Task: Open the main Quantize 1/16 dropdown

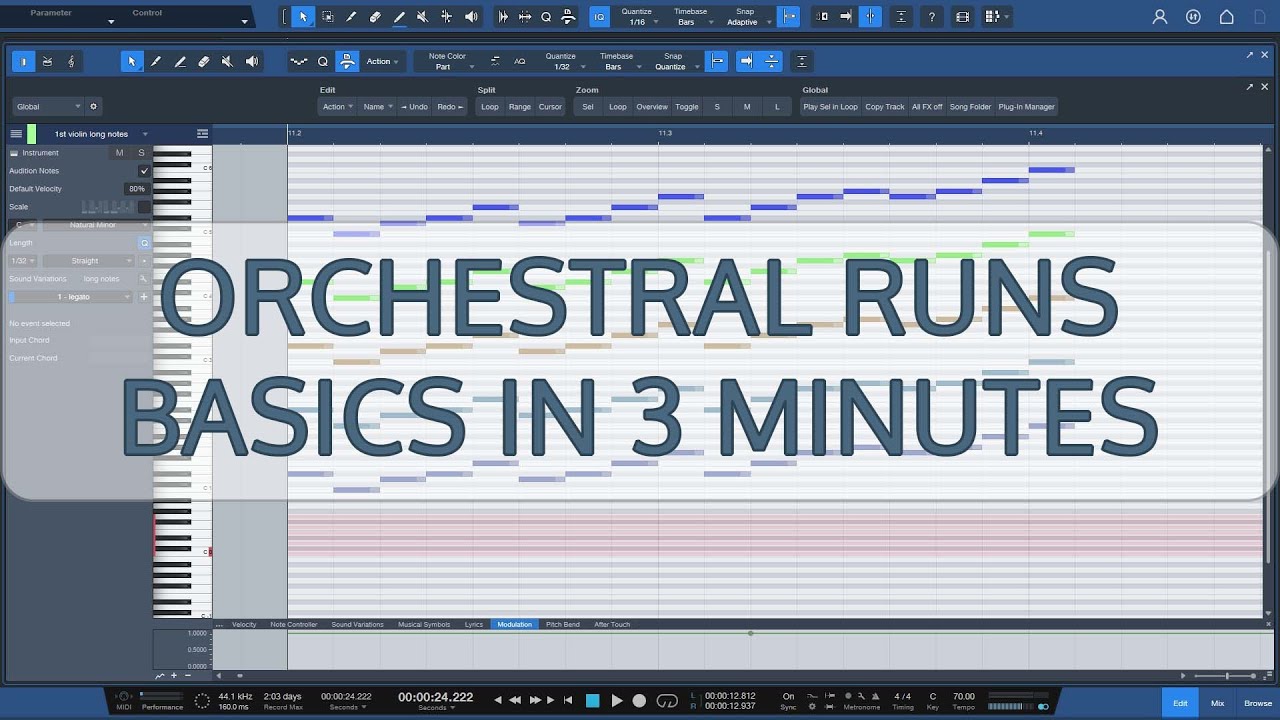Action: (637, 17)
